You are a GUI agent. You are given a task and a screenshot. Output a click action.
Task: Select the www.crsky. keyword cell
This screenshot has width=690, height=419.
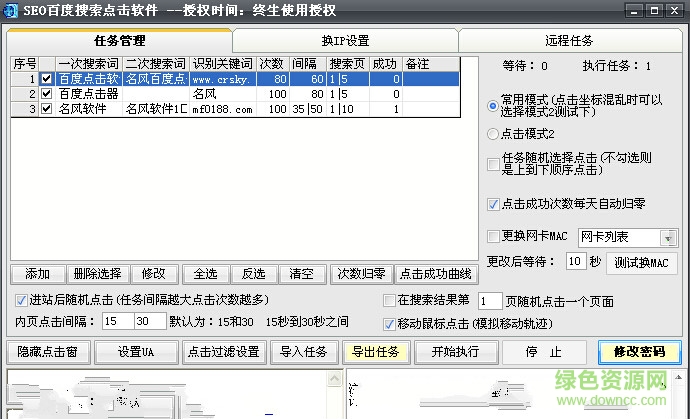click(223, 79)
